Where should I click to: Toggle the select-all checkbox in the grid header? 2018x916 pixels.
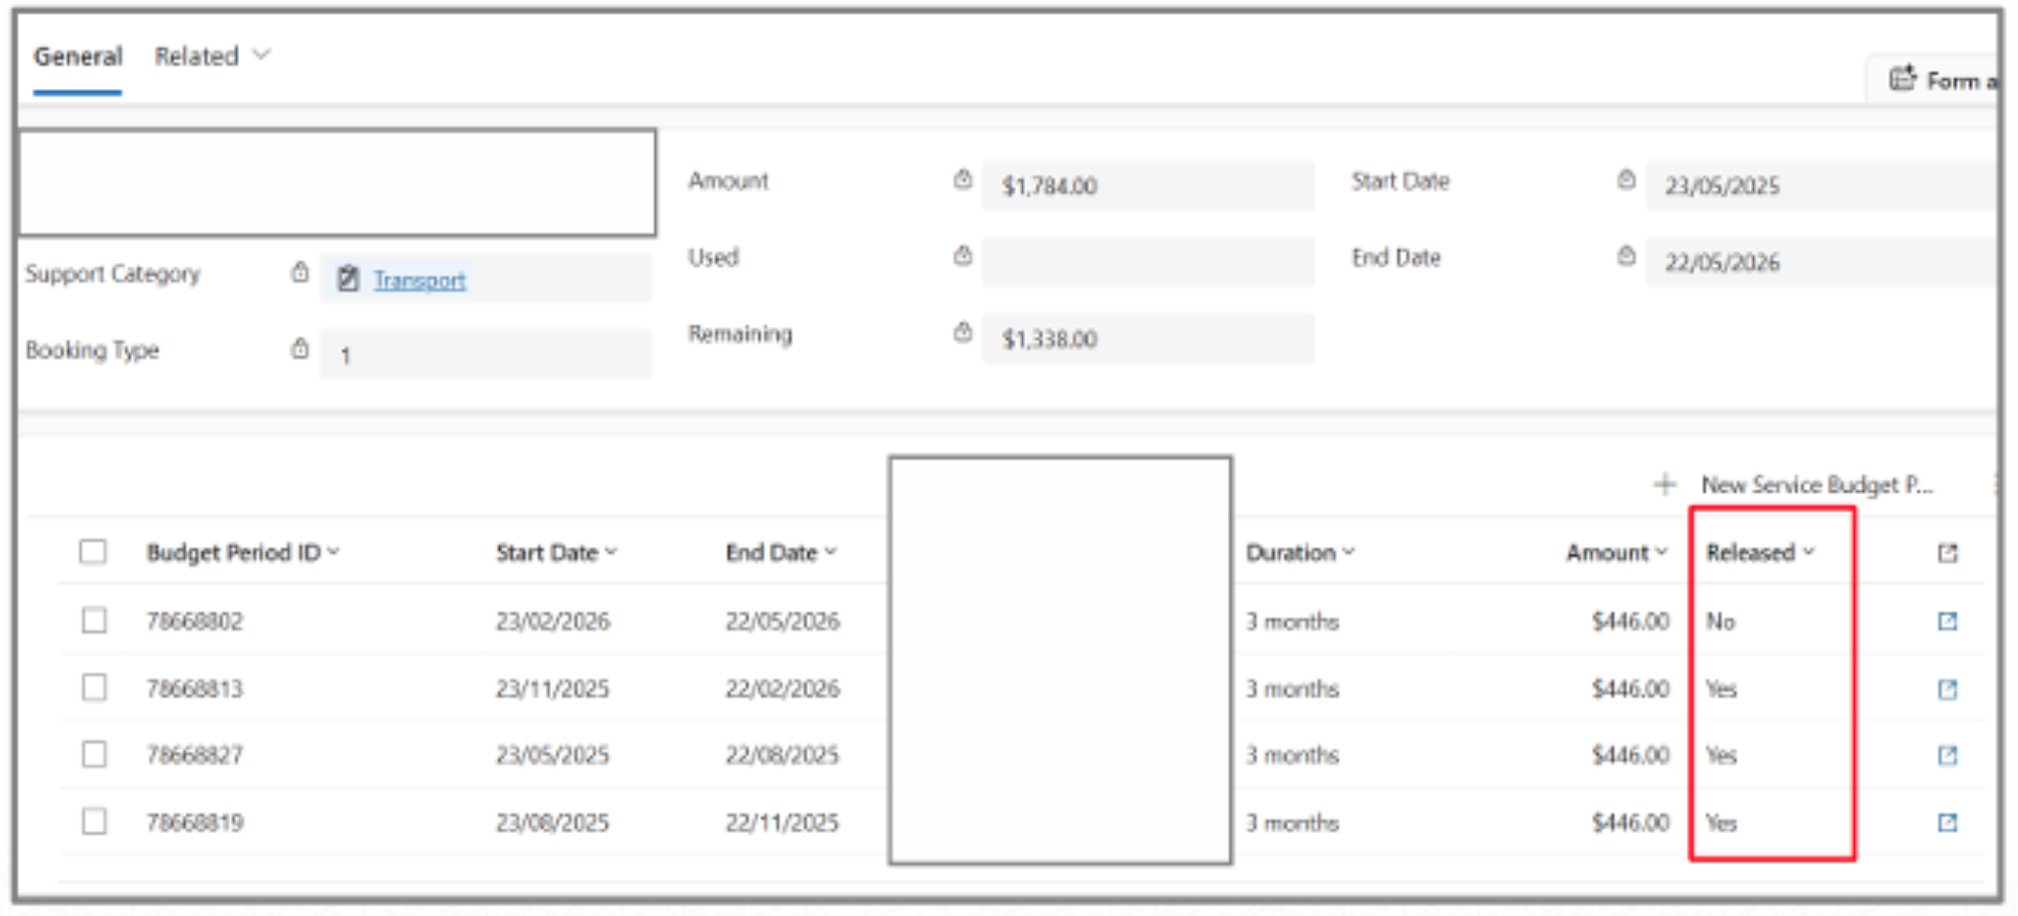pos(93,552)
